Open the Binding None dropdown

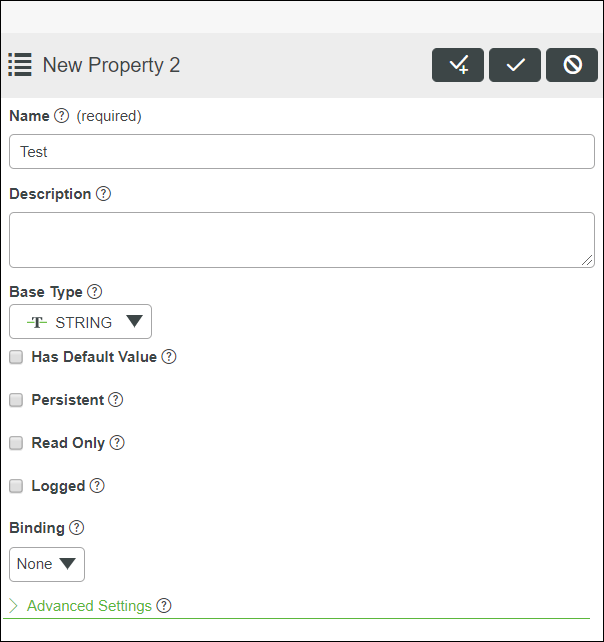47,564
